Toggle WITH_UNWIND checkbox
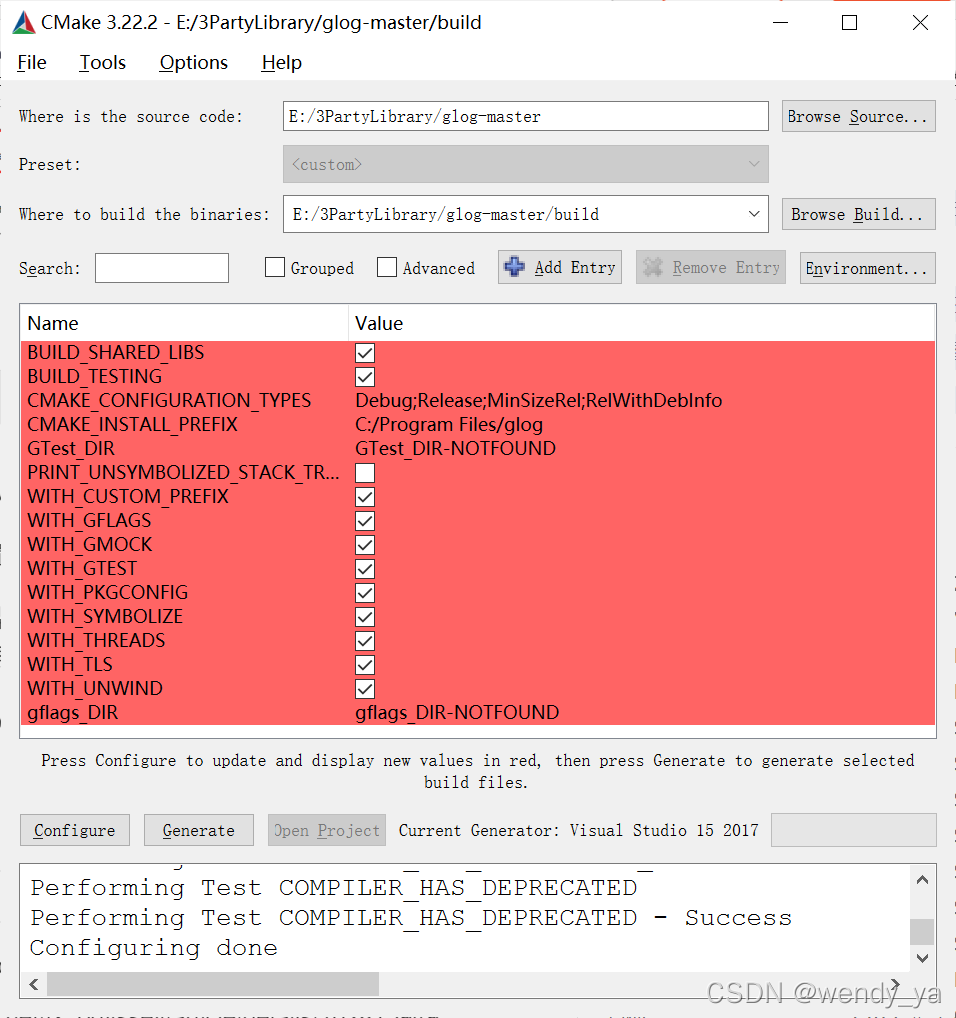The height and width of the screenshot is (1018, 956). [x=365, y=689]
